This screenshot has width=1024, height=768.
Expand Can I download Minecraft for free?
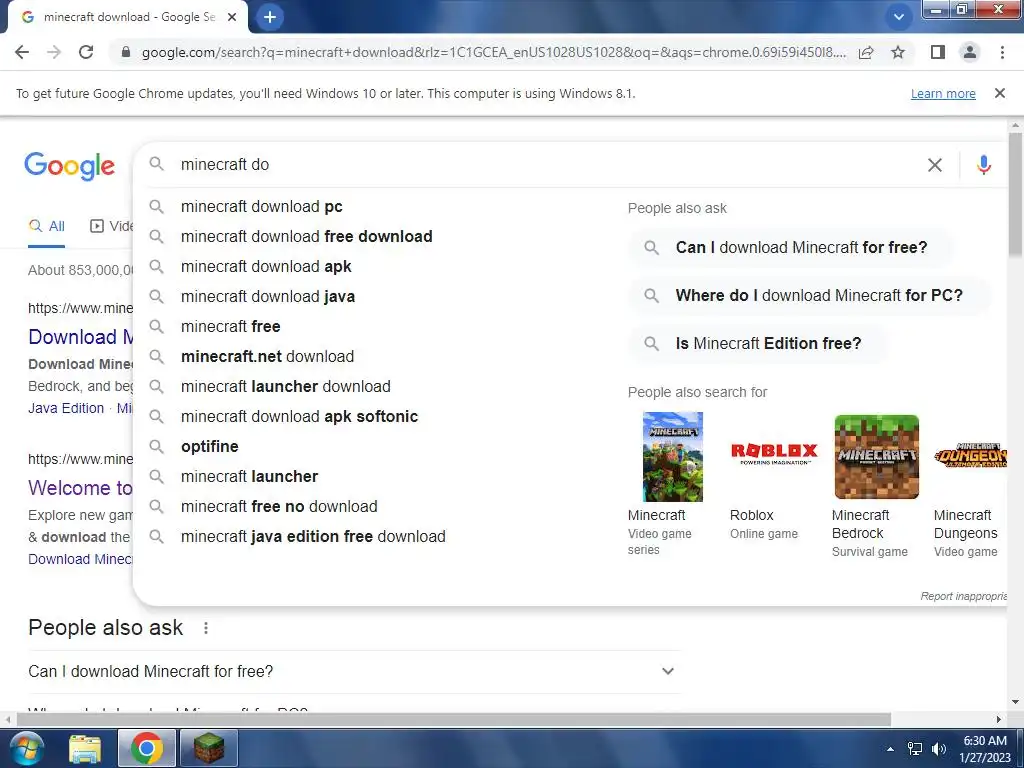(x=355, y=671)
